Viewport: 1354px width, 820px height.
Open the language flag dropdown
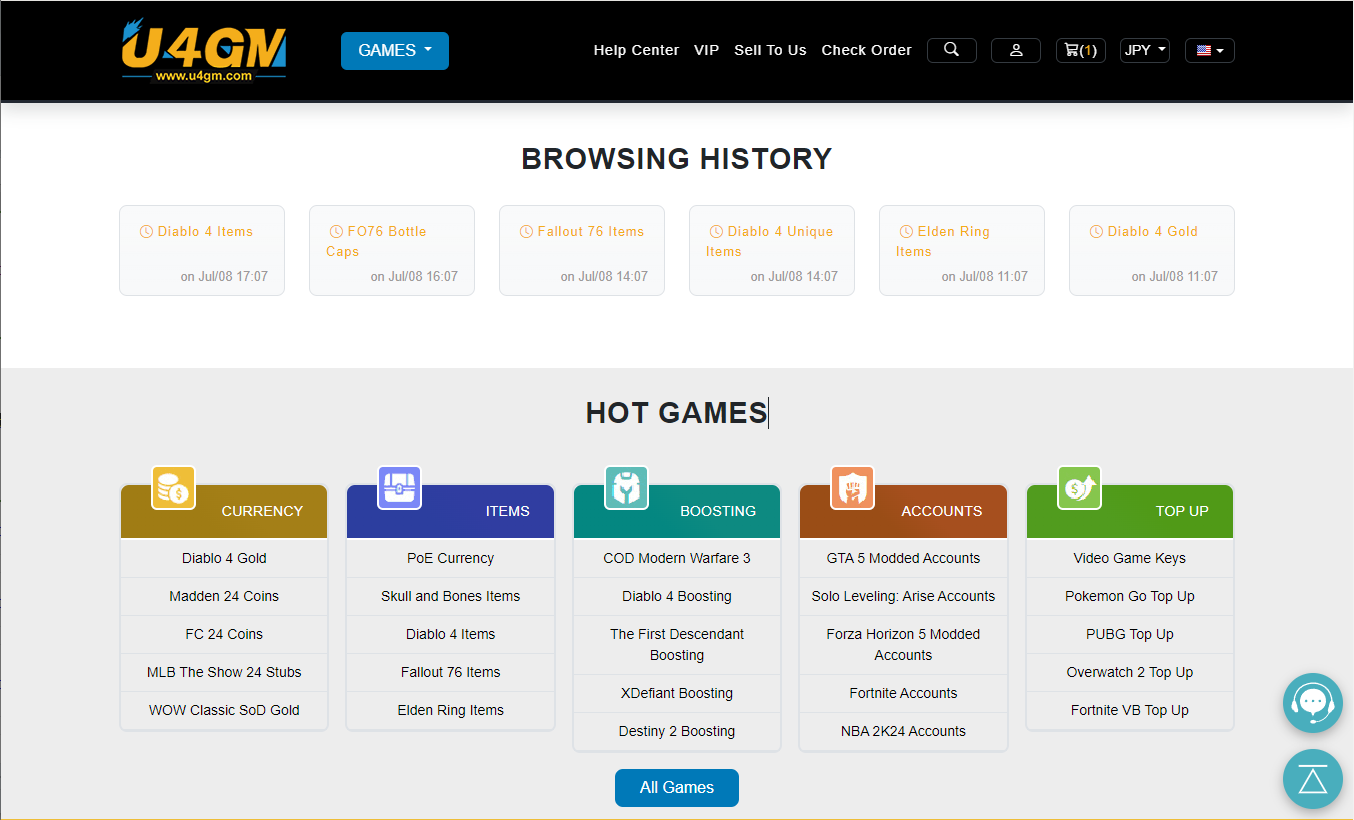(x=1210, y=50)
